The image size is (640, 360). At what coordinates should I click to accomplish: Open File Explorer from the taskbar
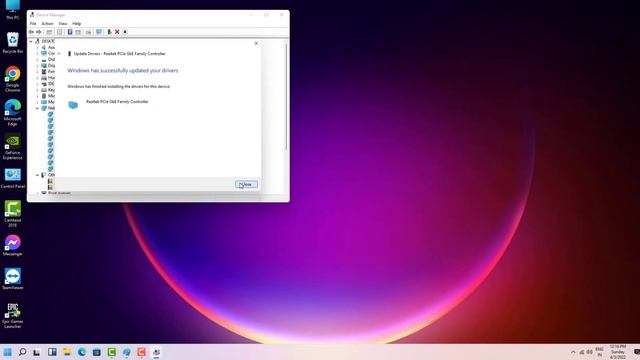67,352
